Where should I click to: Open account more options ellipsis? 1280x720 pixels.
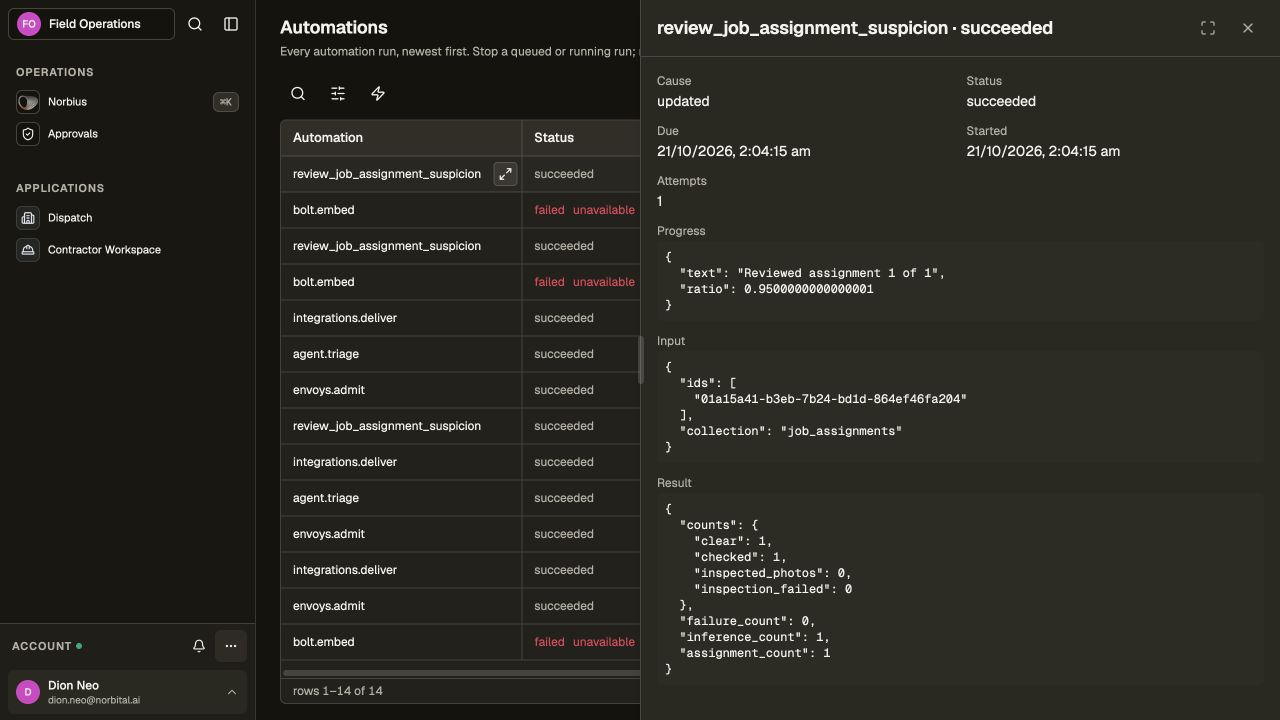[x=231, y=646]
